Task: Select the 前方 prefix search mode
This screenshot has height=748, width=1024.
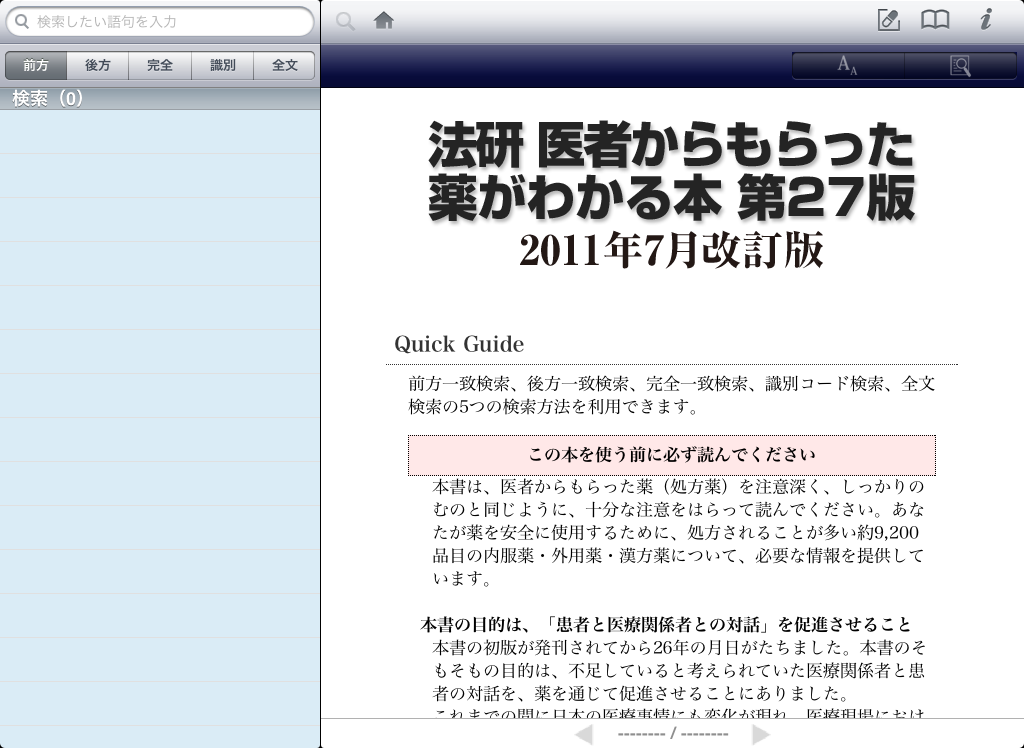Action: click(36, 66)
